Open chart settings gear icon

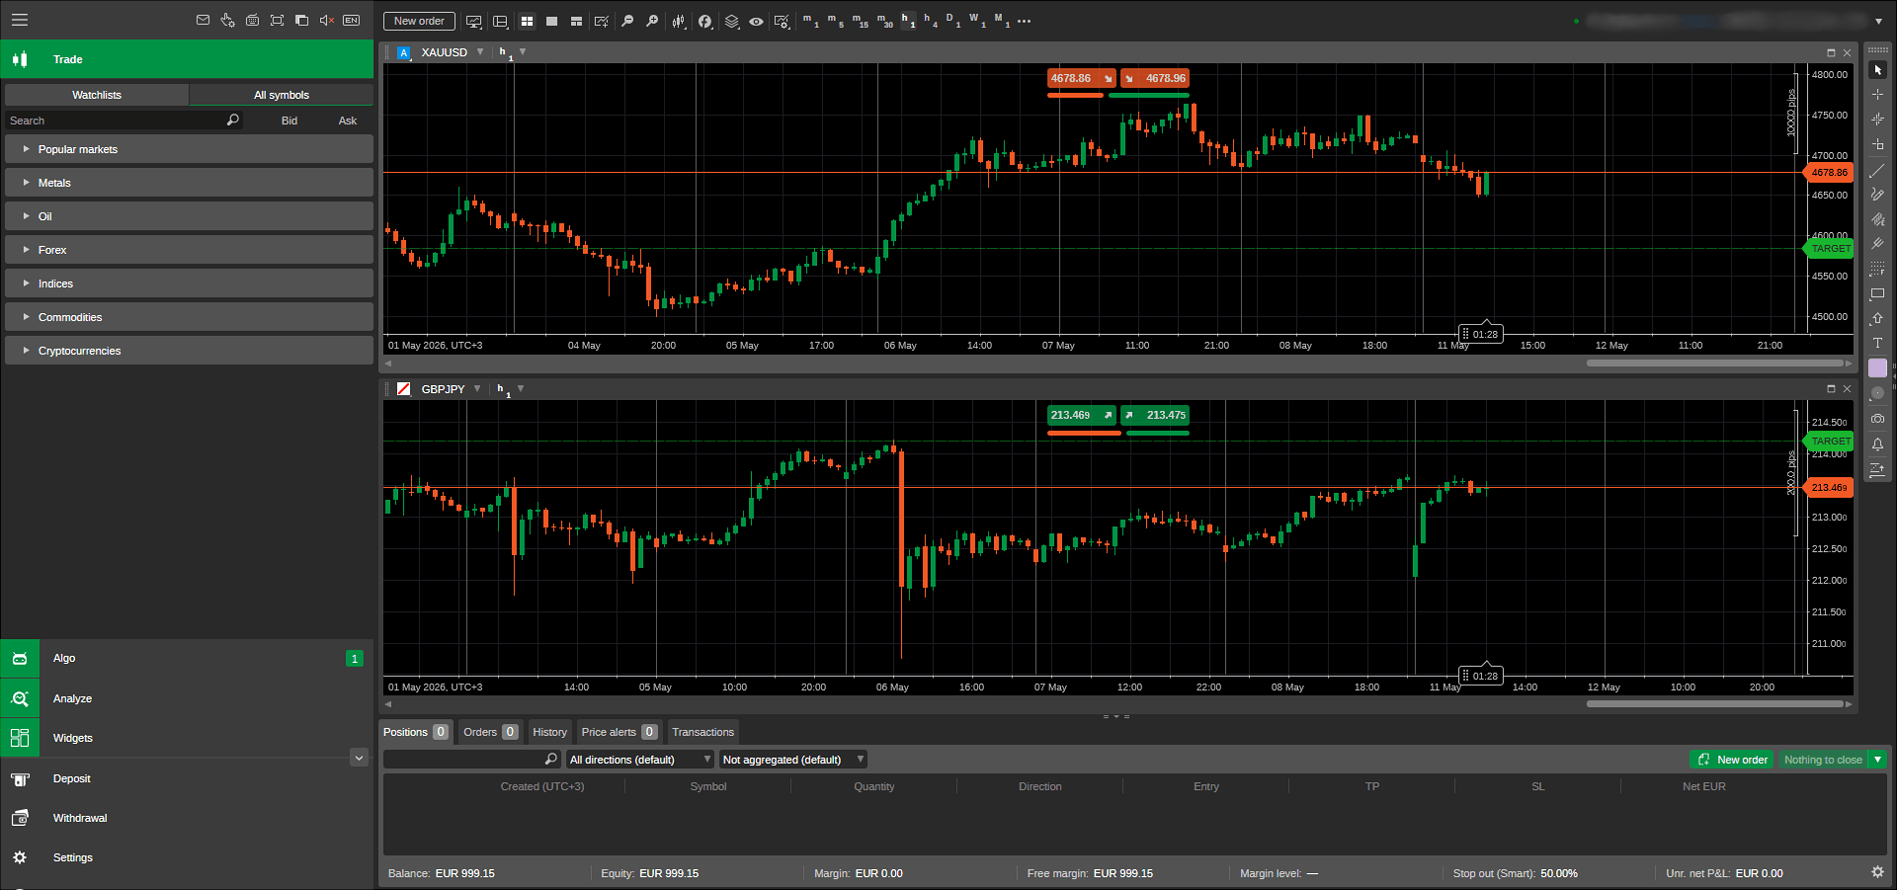[782, 21]
